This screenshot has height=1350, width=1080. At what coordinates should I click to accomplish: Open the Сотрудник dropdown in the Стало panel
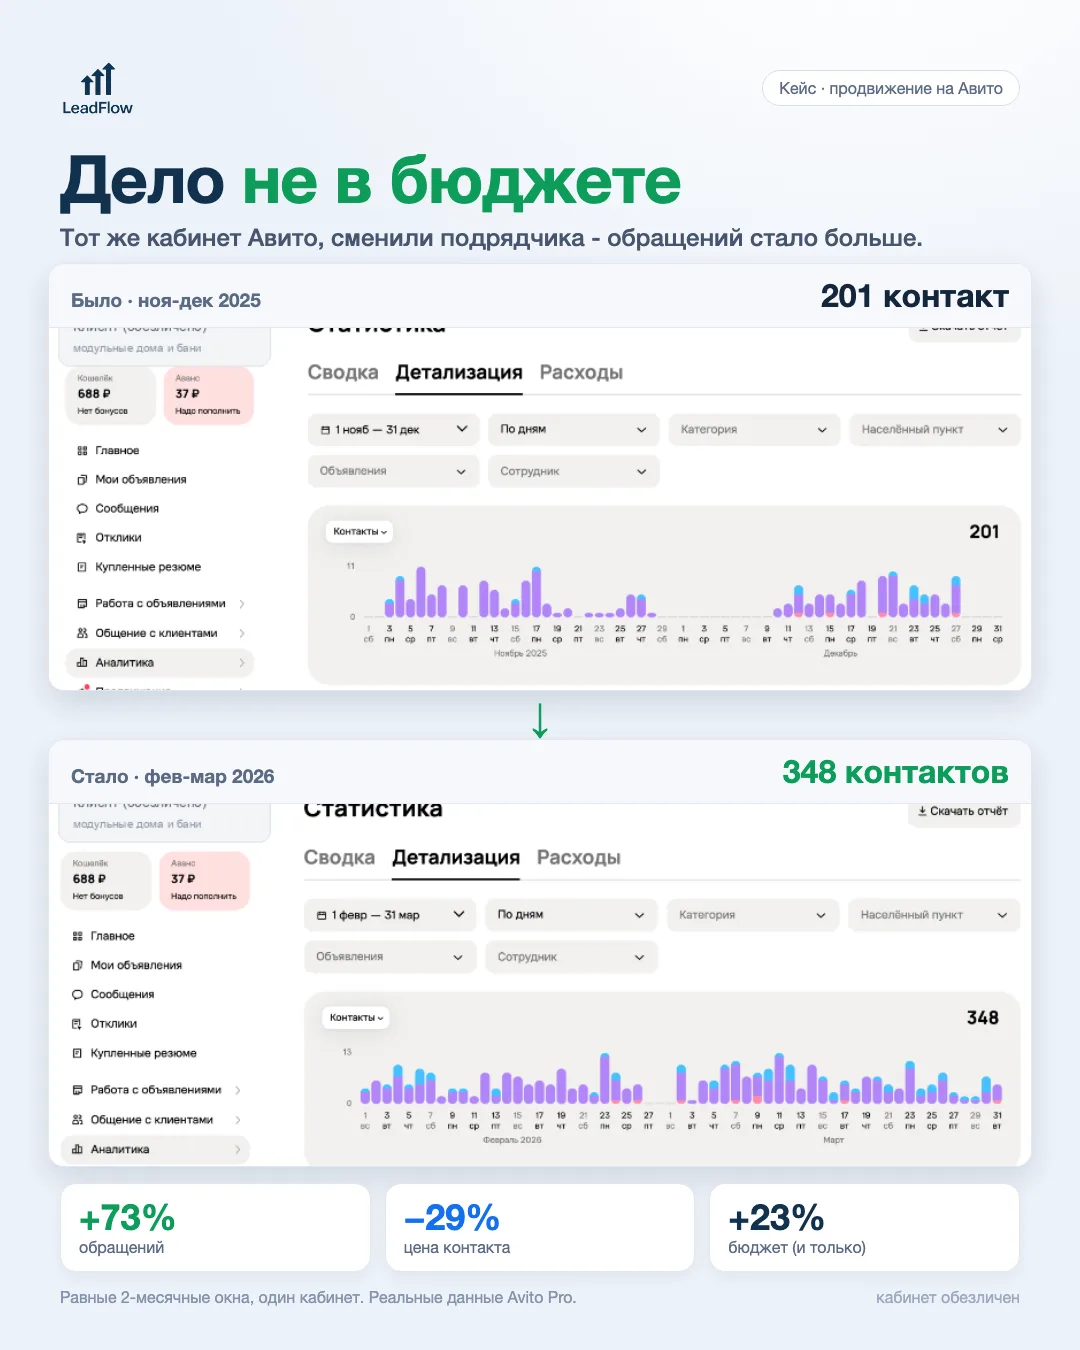[571, 957]
